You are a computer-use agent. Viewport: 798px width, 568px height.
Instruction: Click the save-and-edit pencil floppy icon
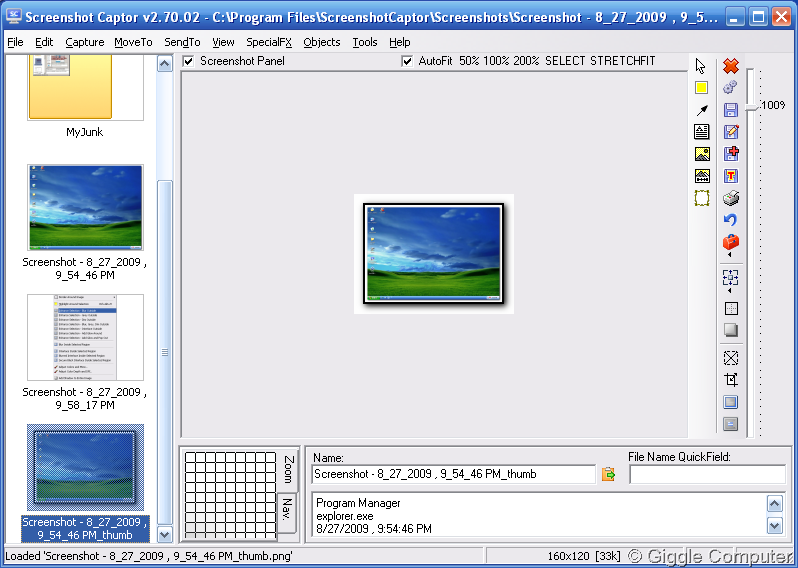[731, 132]
